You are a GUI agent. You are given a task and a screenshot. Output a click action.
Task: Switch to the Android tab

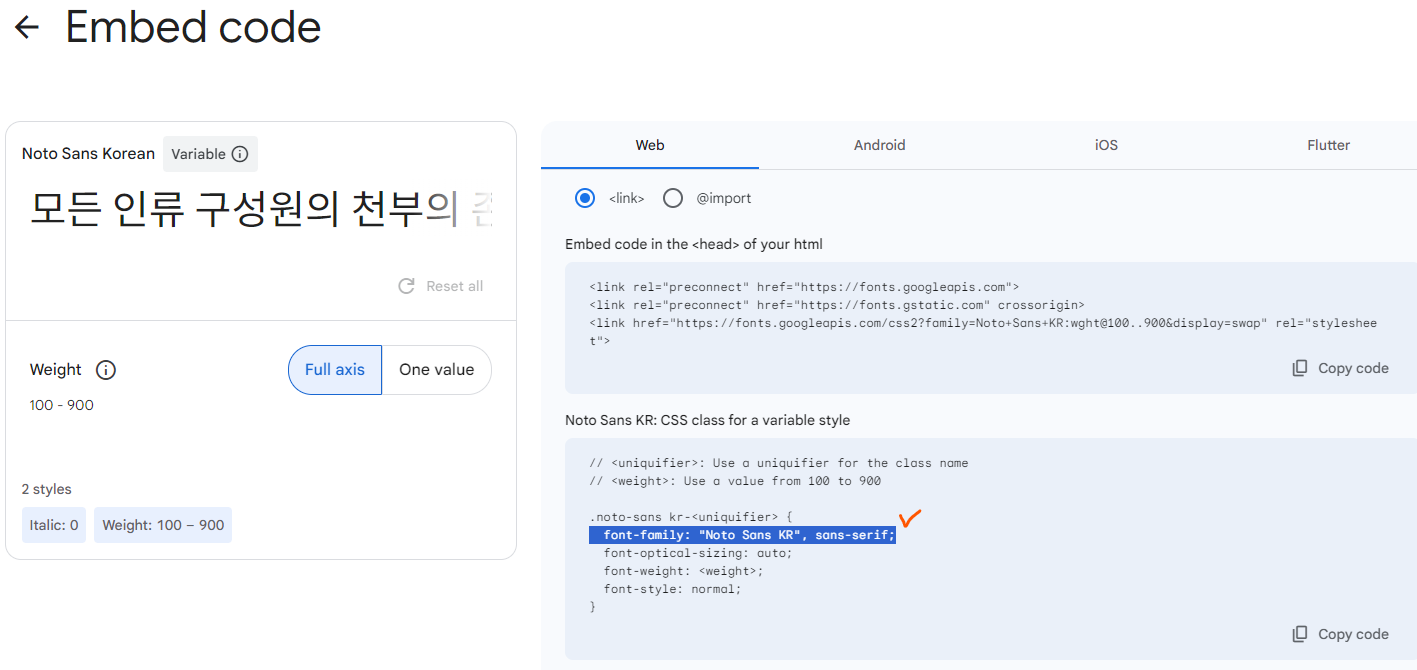pyautogui.click(x=880, y=145)
